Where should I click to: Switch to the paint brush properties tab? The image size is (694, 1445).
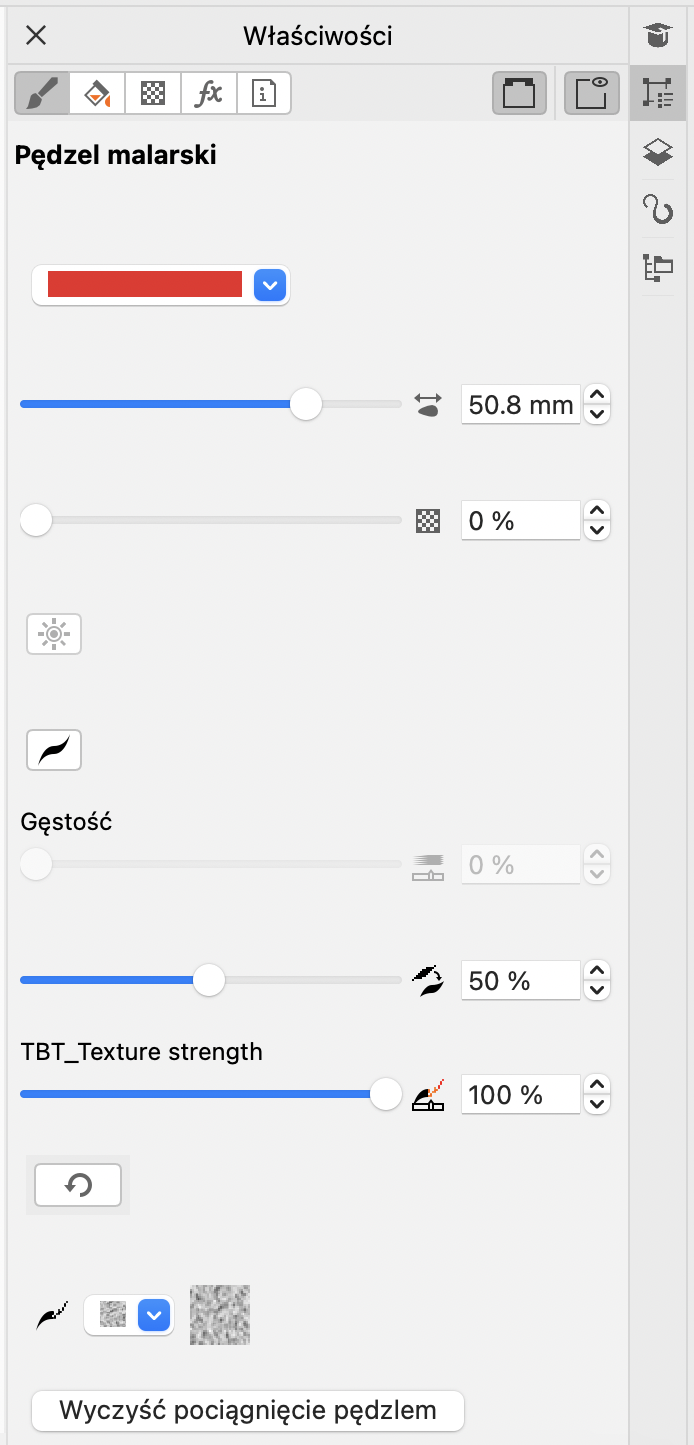42,95
